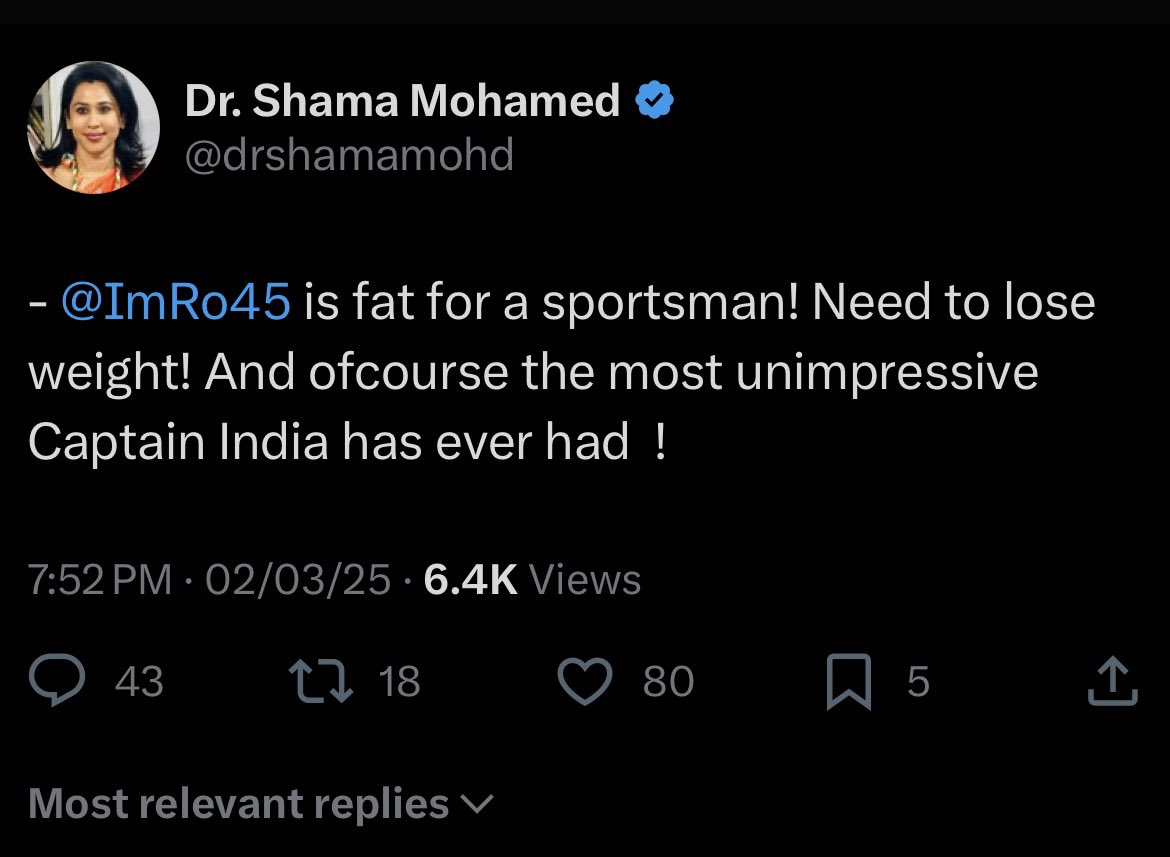Image resolution: width=1170 pixels, height=857 pixels.
Task: Open the share upload icon
Action: click(1112, 682)
